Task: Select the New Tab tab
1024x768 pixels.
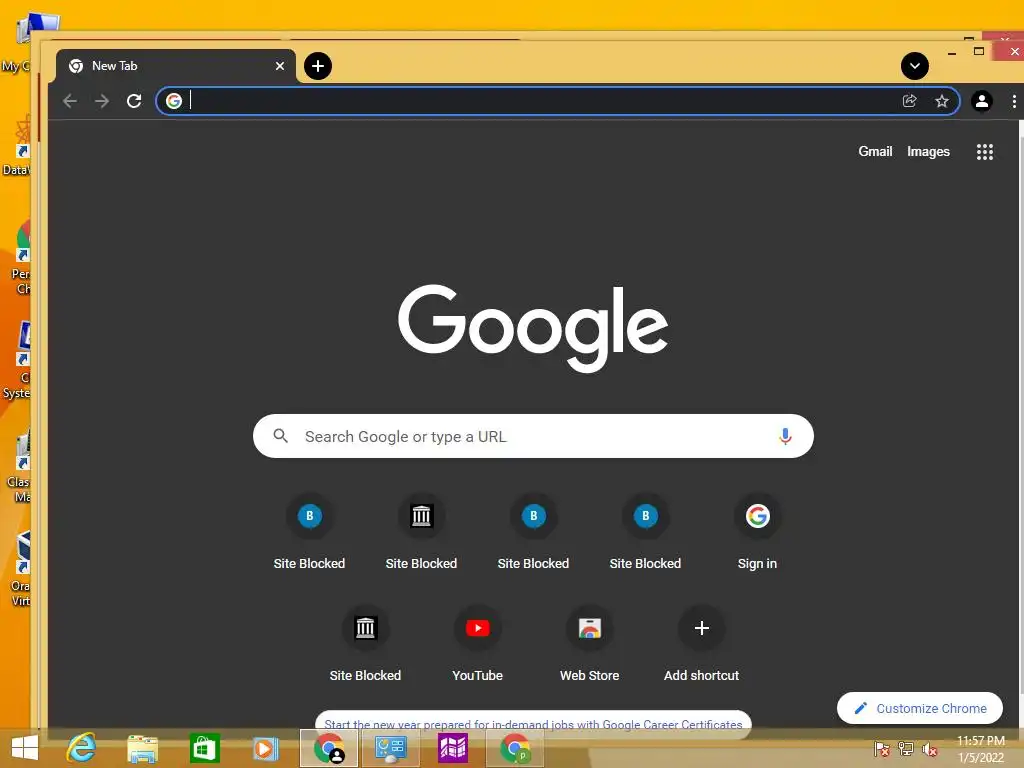Action: (176, 66)
